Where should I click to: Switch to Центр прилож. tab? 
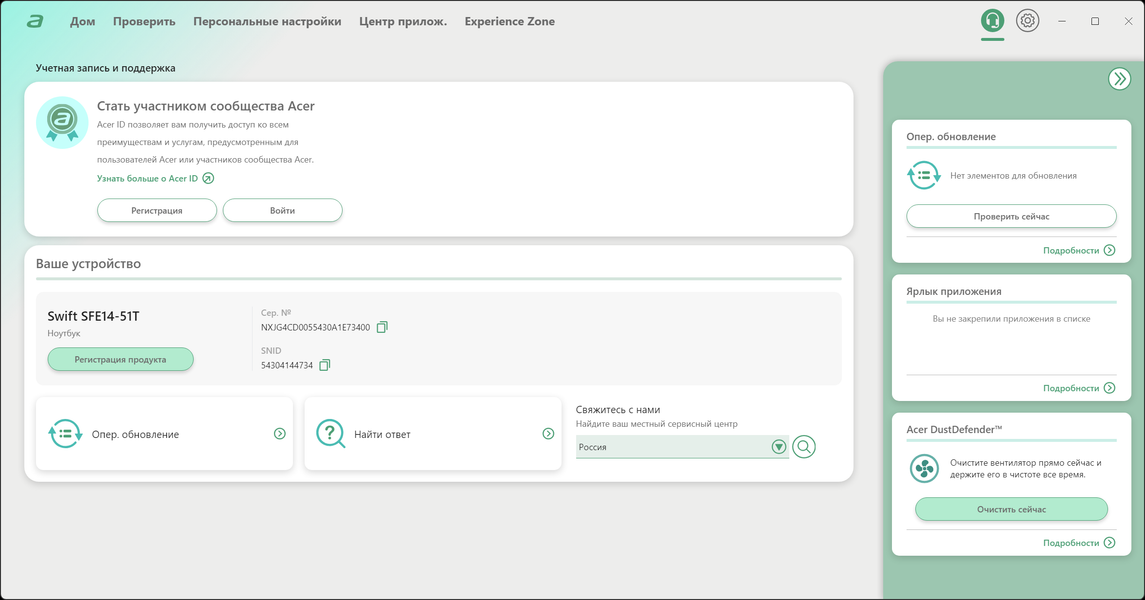403,22
